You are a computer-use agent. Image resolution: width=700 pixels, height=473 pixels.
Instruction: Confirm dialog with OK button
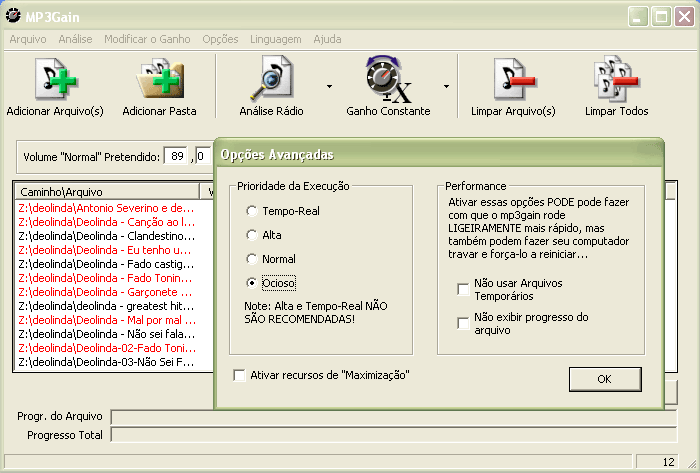point(605,379)
